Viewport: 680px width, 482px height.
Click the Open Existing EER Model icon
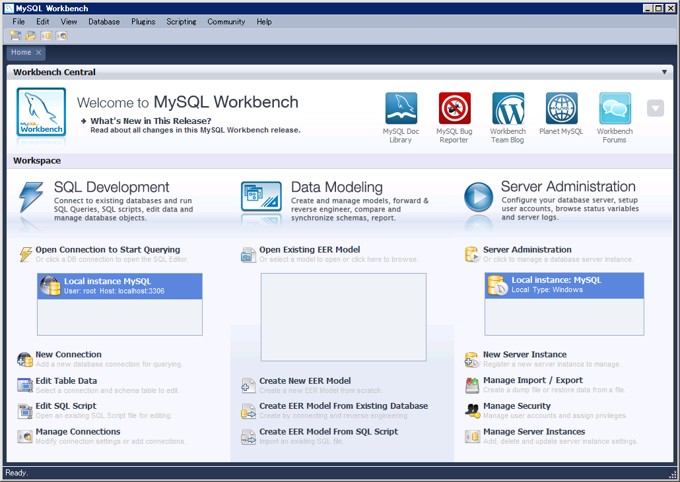248,255
